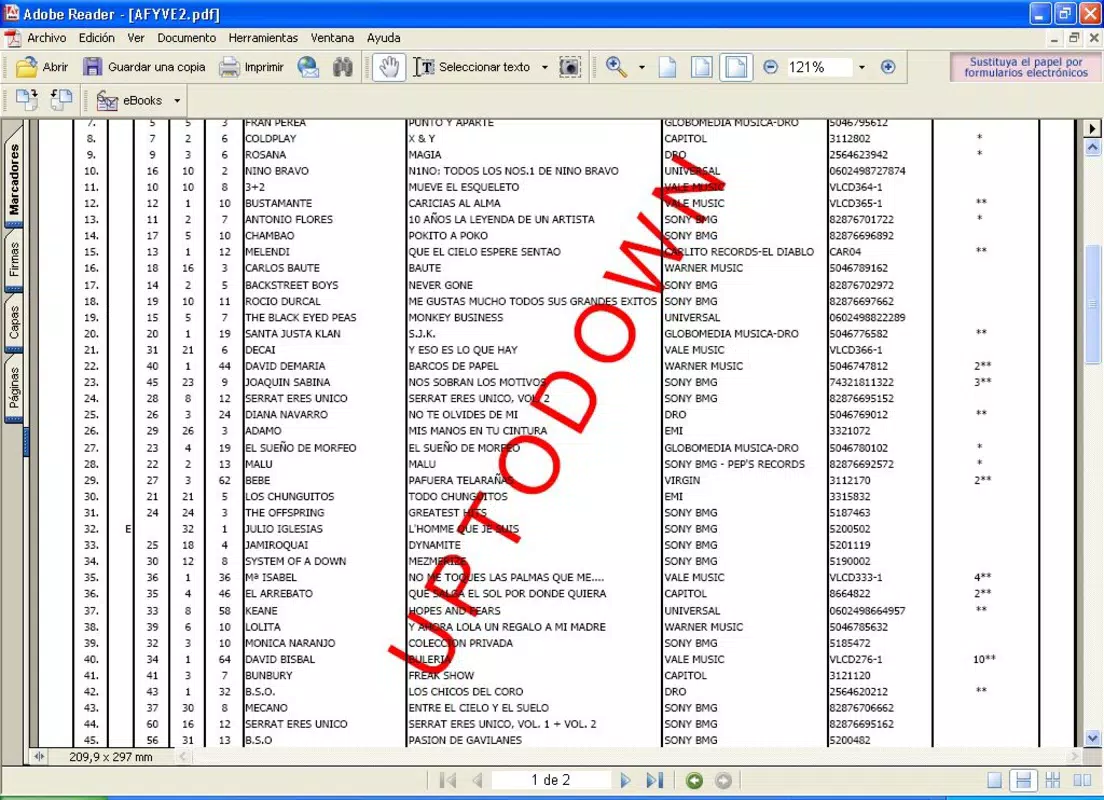Viewport: 1104px width, 800px height.
Task: Click DAVID BISBAL artist cell
Action: [280, 659]
